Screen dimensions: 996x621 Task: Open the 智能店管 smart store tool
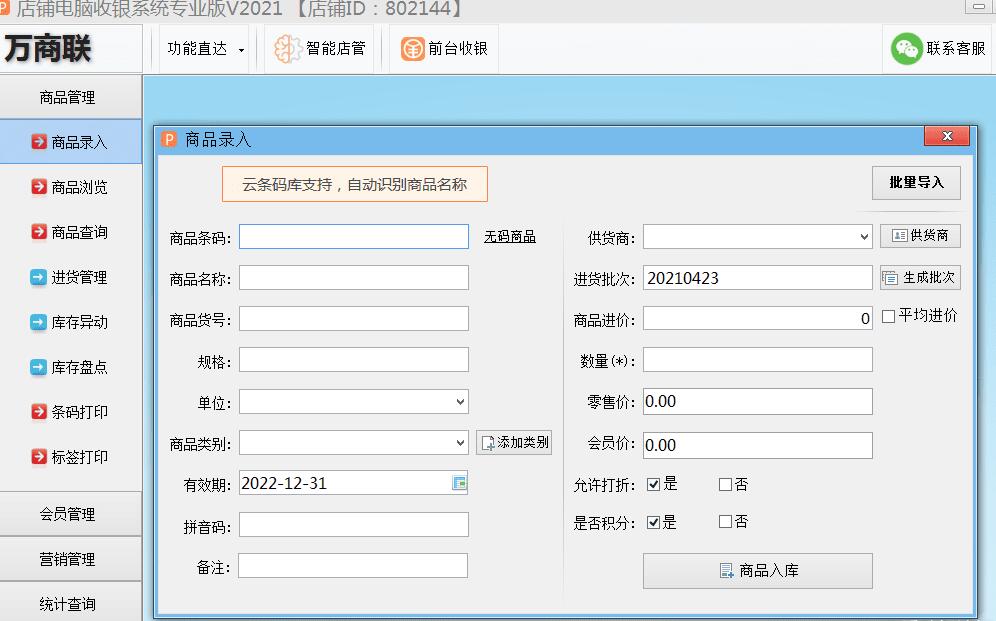point(320,47)
